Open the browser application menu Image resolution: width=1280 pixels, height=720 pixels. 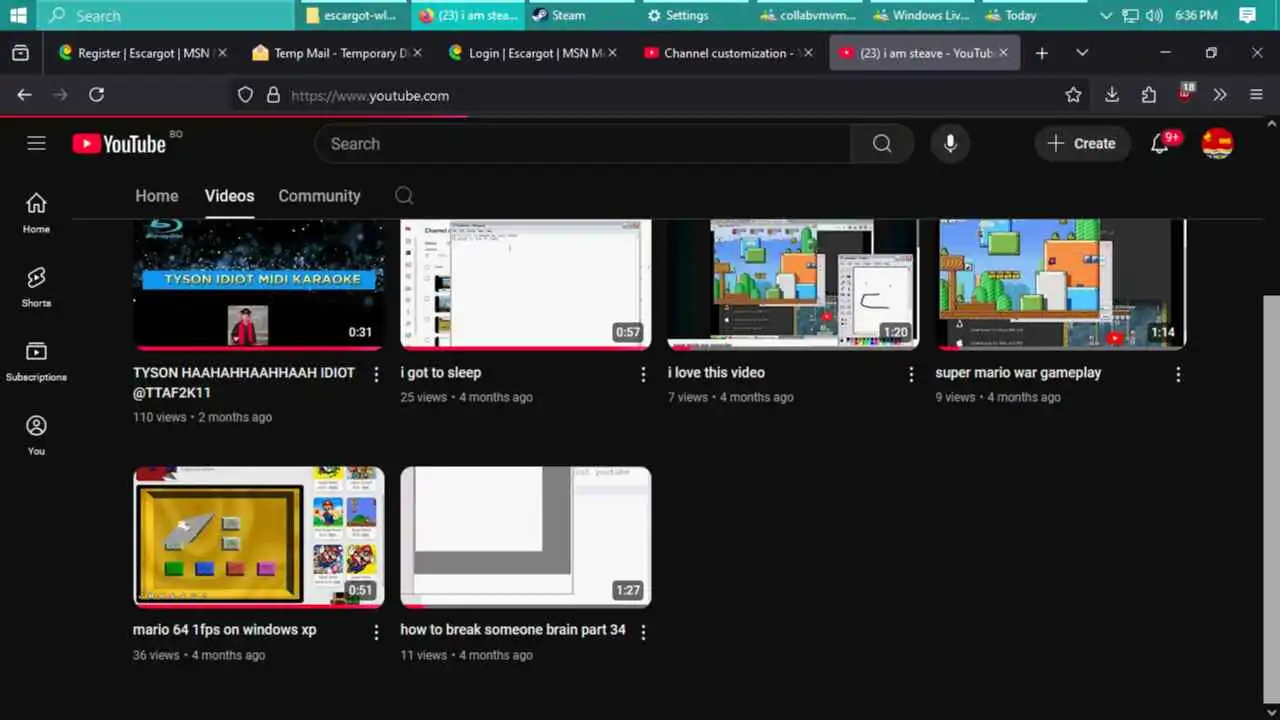(x=1257, y=95)
